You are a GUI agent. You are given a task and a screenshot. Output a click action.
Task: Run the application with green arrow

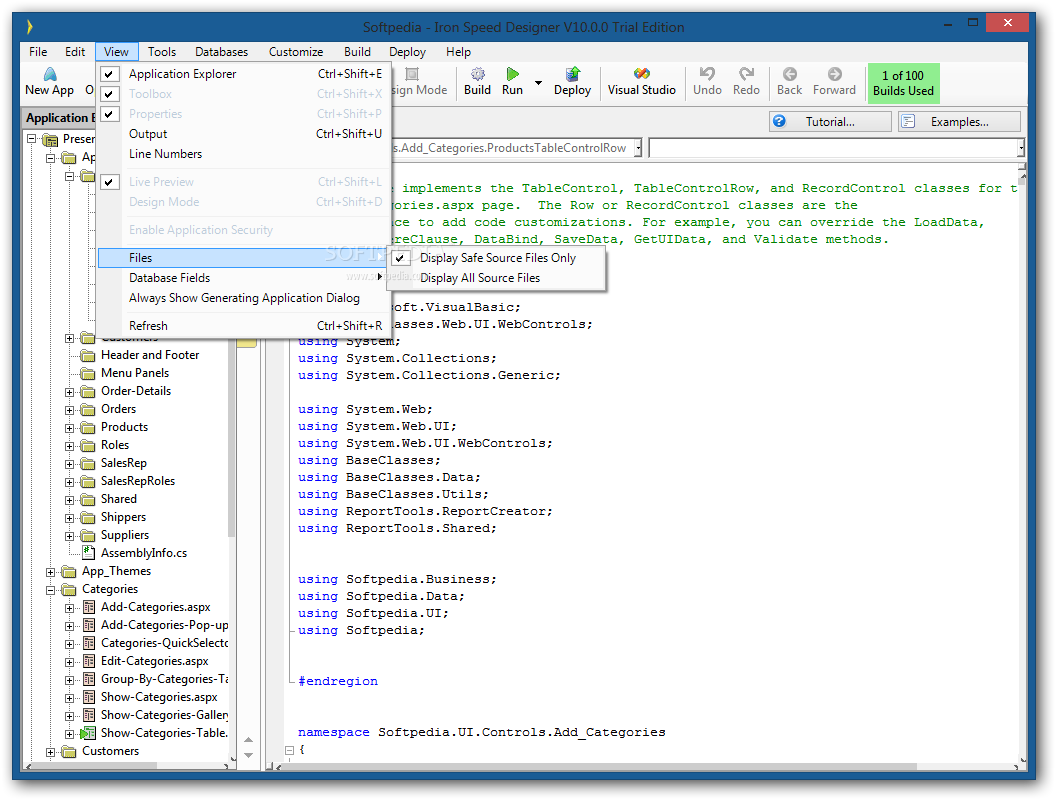pyautogui.click(x=513, y=73)
